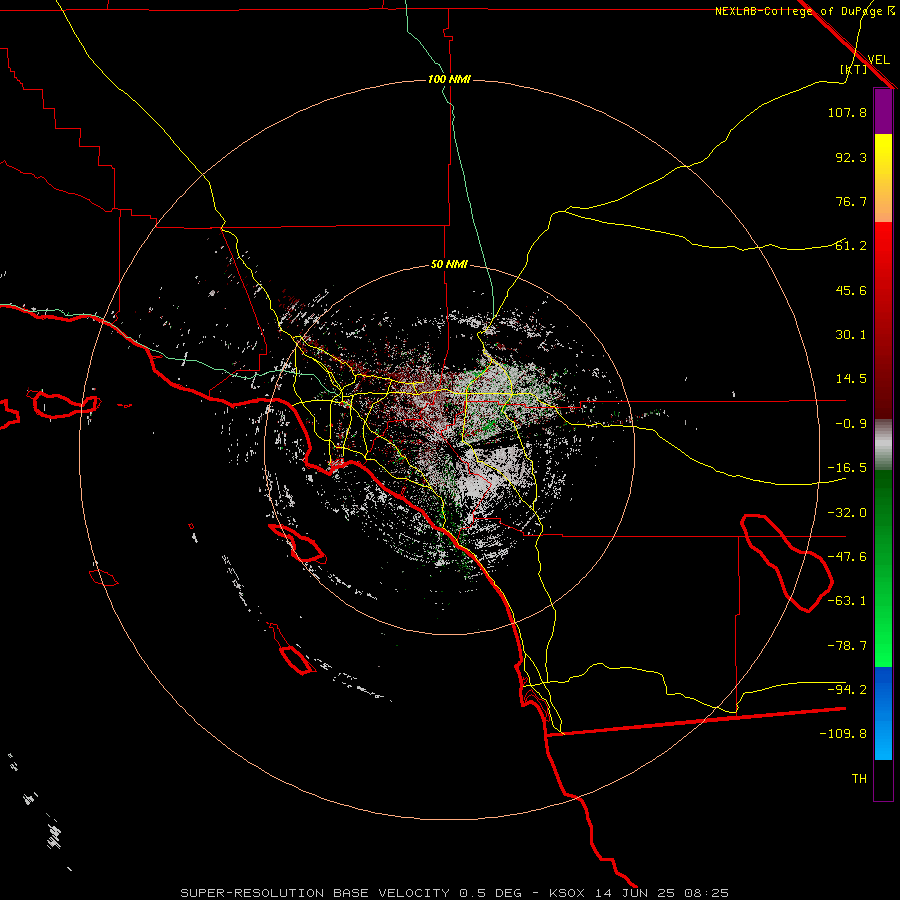Click the TH label on the legend
Viewport: 900px width, 900px height.
click(859, 778)
